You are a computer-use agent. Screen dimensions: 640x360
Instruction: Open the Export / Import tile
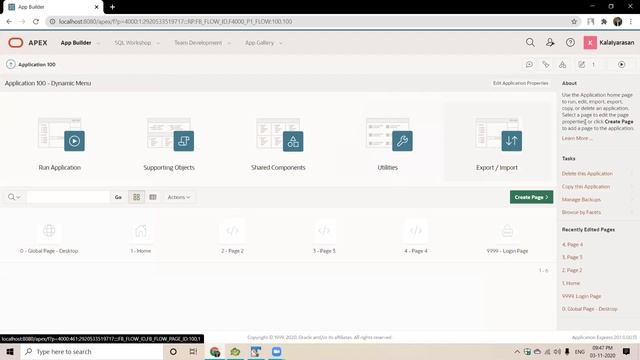[x=497, y=143]
